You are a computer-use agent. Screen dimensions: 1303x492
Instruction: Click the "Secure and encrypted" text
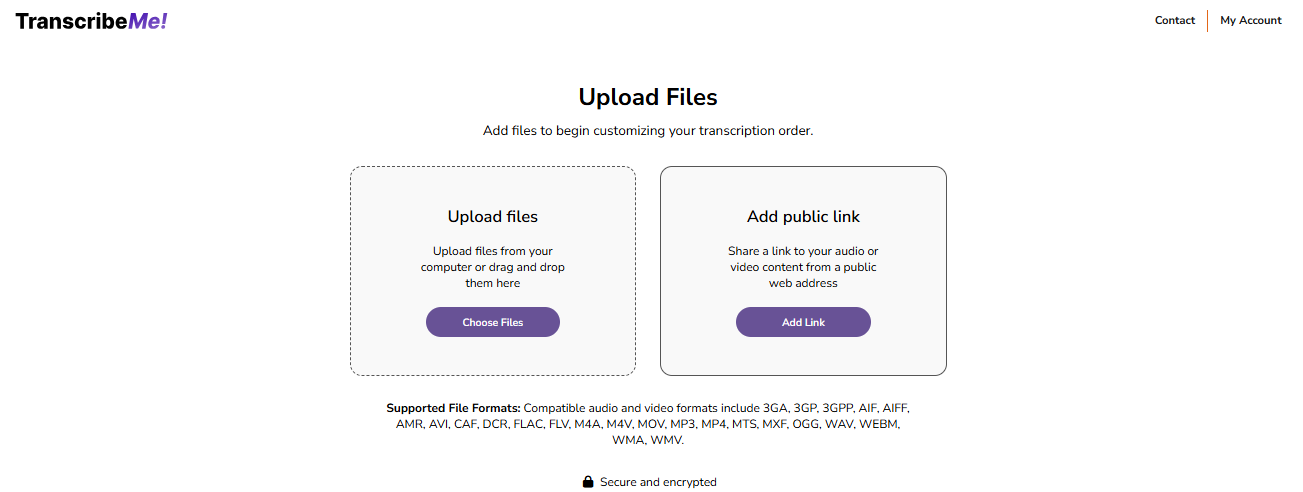coord(658,482)
